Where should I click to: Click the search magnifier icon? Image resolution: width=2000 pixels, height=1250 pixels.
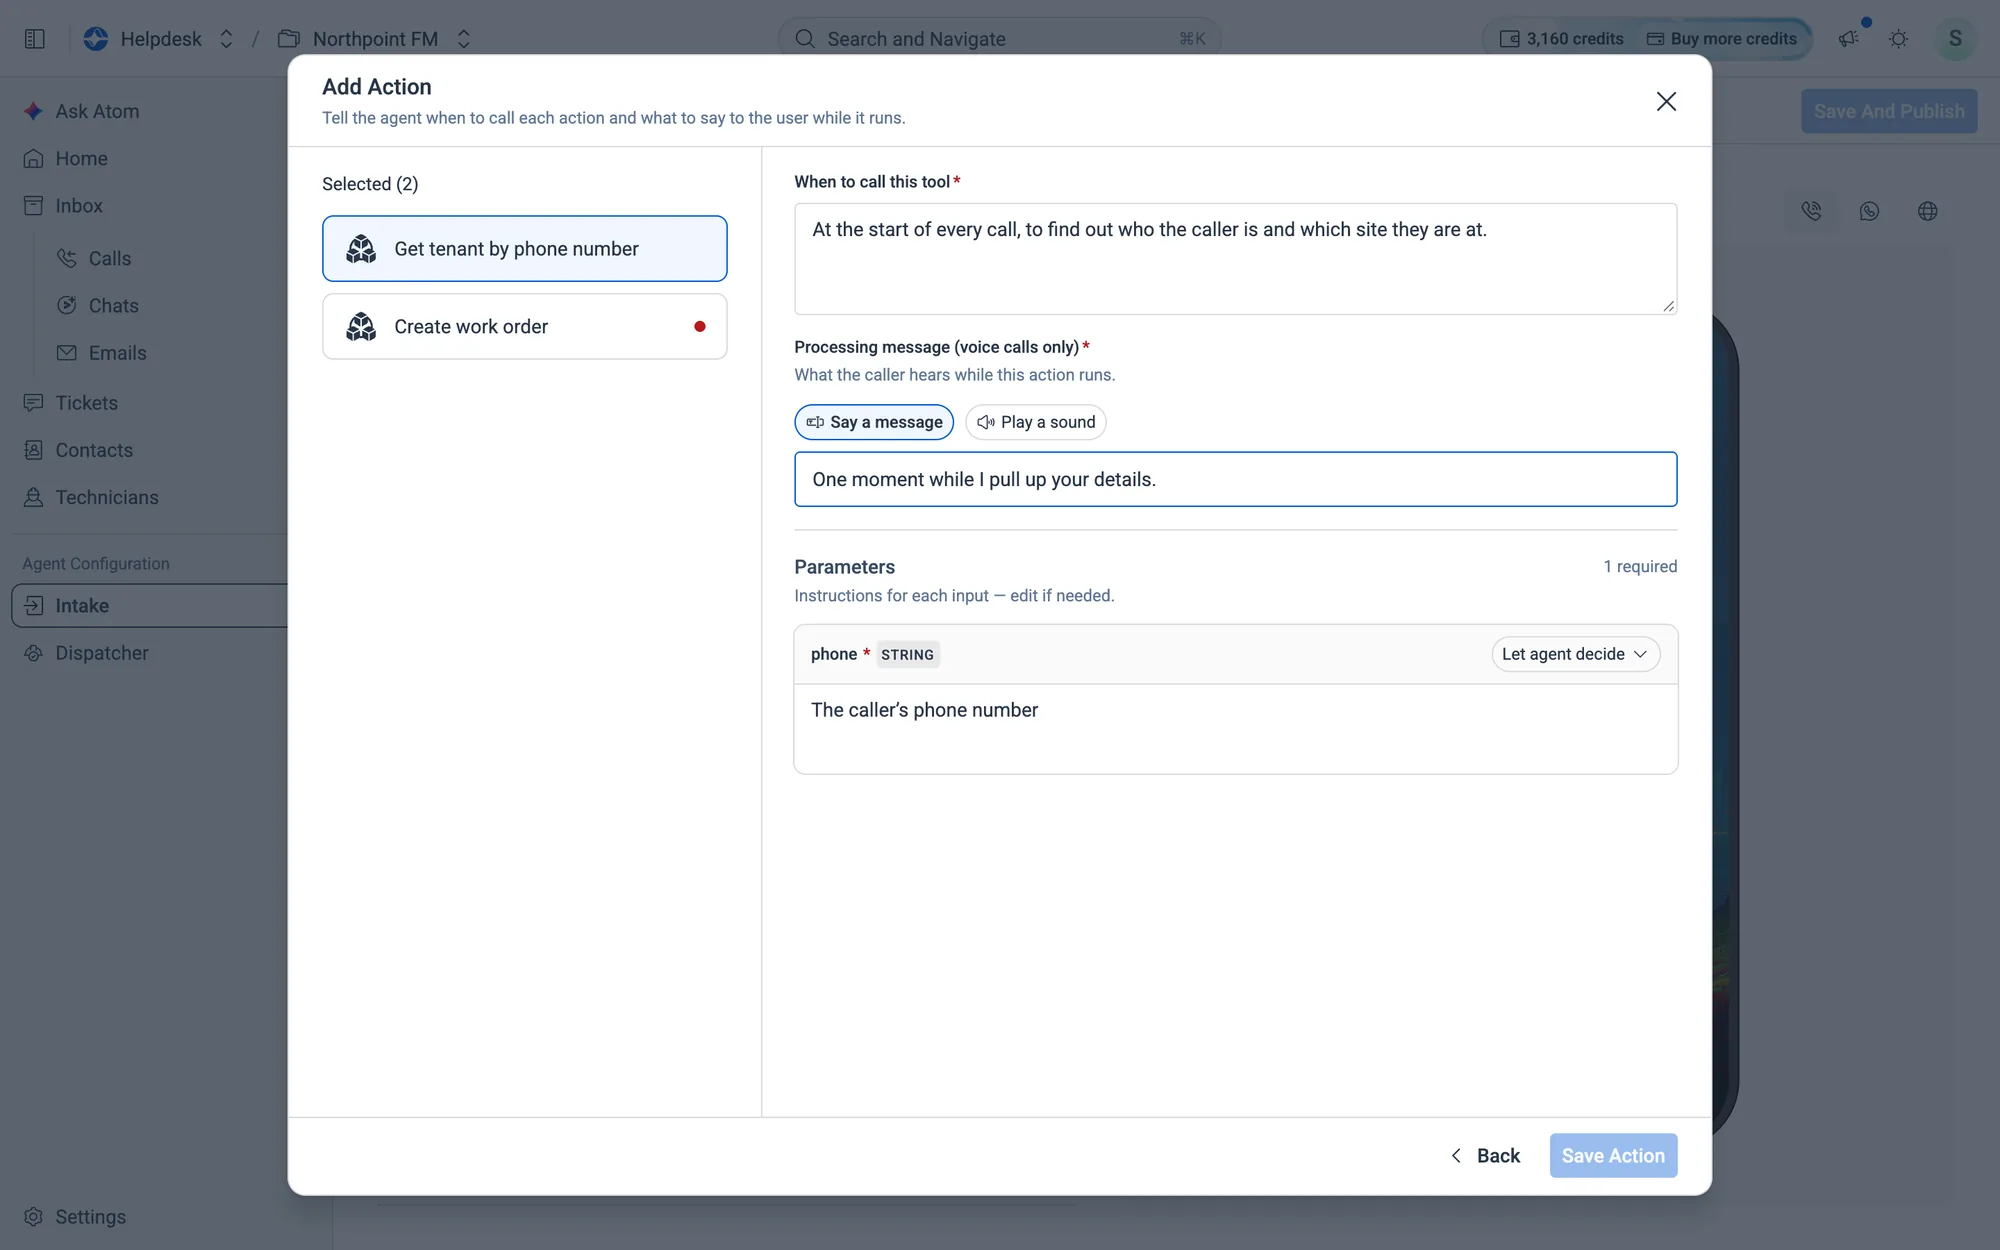pos(805,38)
